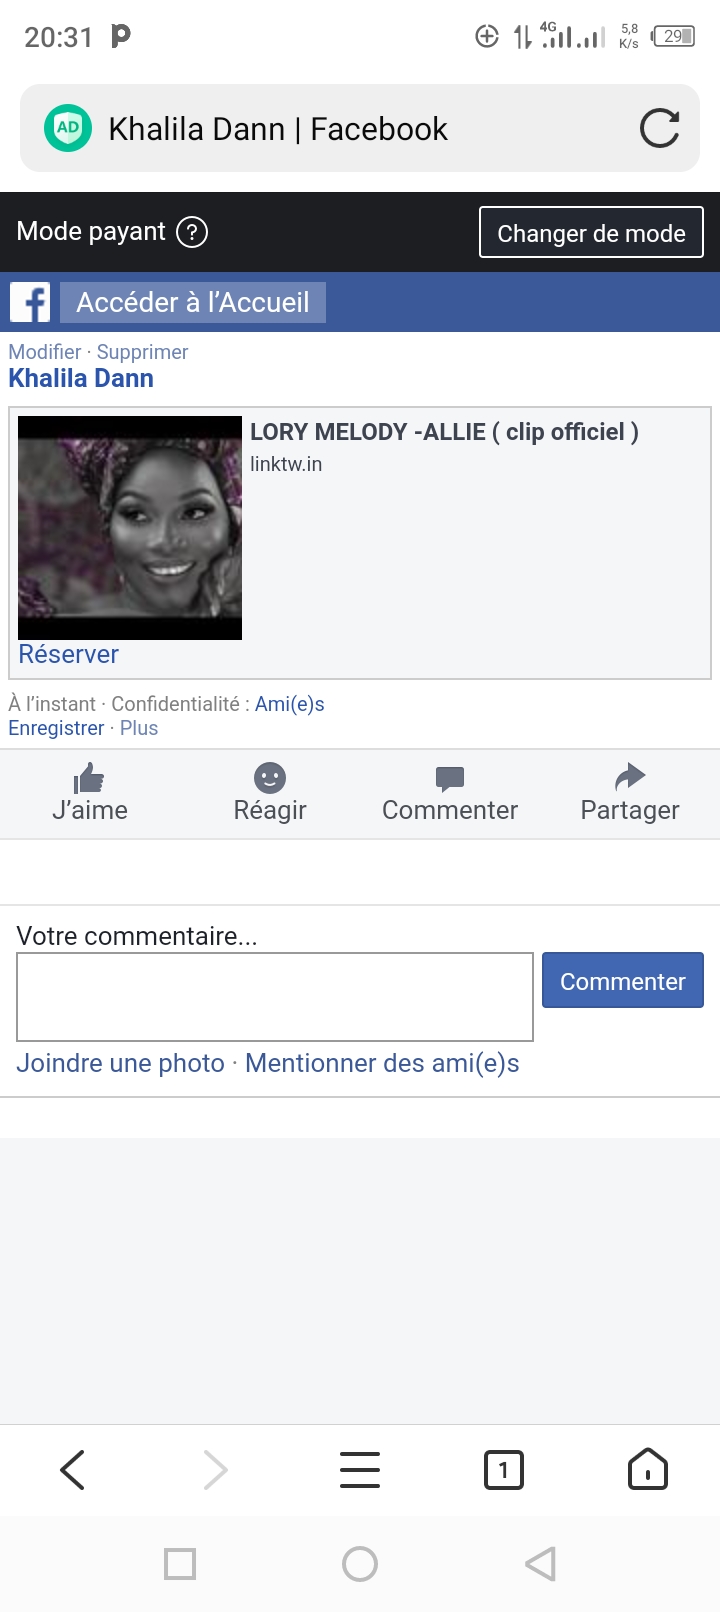This screenshot has width=720, height=1612.
Task: Expand more options with Plus link
Action: pos(139,728)
